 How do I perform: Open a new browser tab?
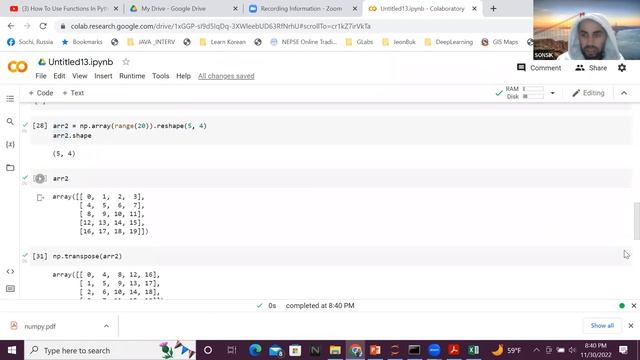pos(493,9)
